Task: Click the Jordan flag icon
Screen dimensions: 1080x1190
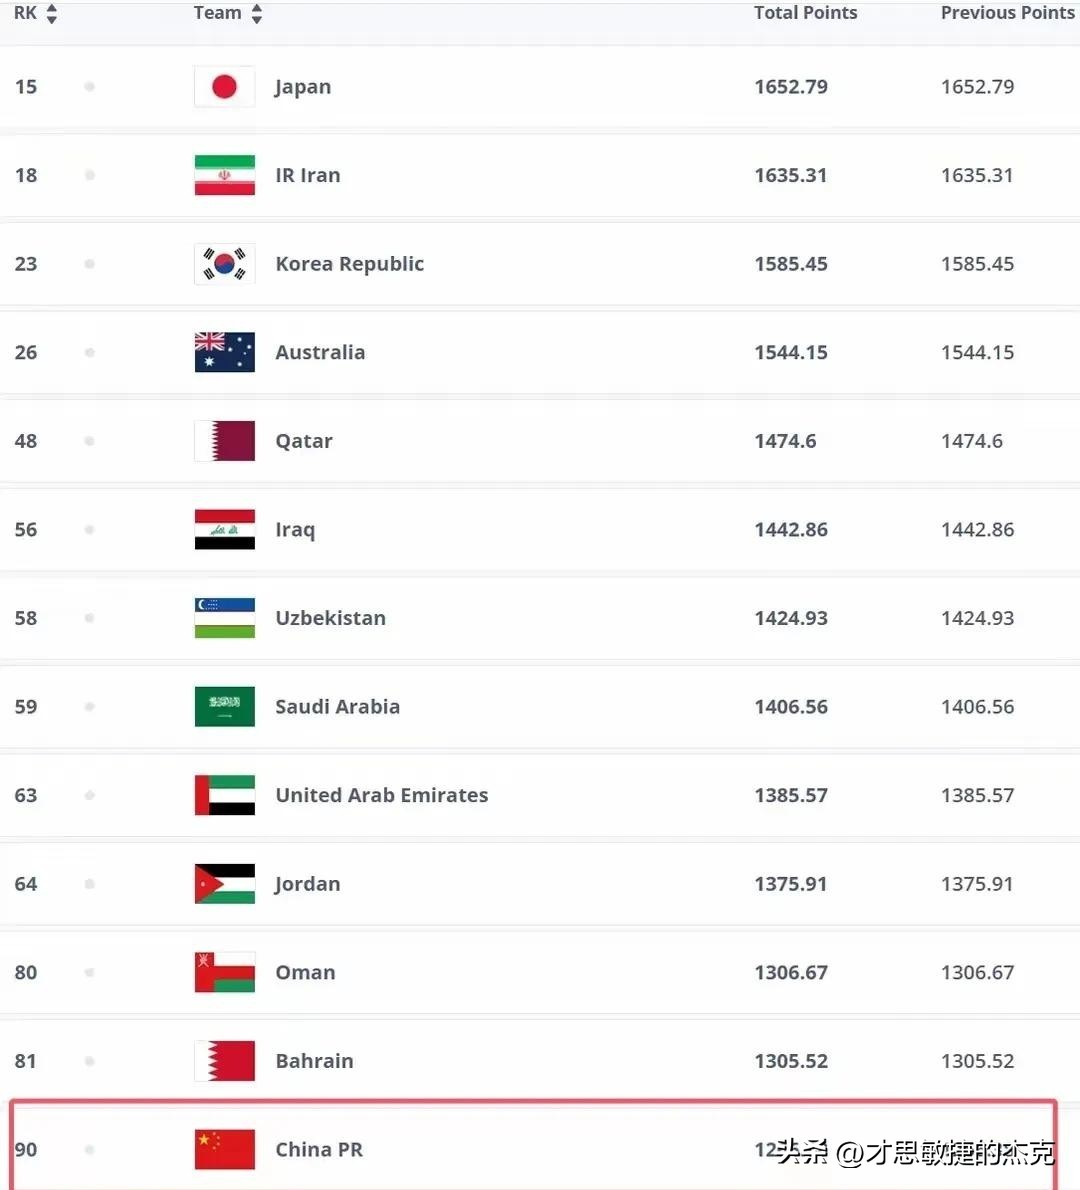Action: [224, 883]
